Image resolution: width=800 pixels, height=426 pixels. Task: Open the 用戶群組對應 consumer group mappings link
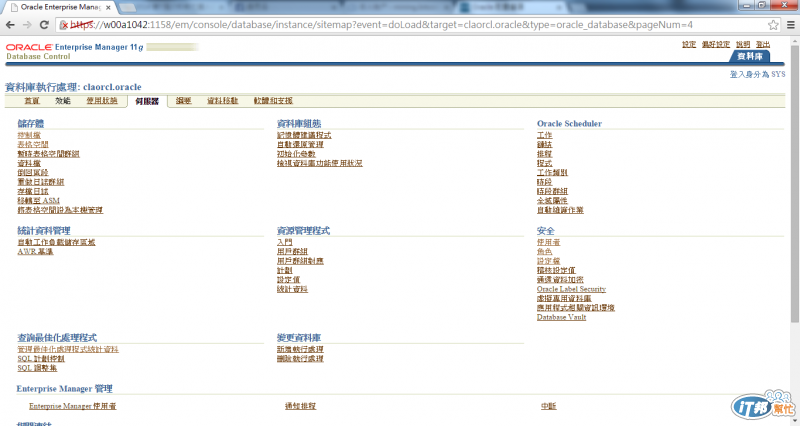300,261
